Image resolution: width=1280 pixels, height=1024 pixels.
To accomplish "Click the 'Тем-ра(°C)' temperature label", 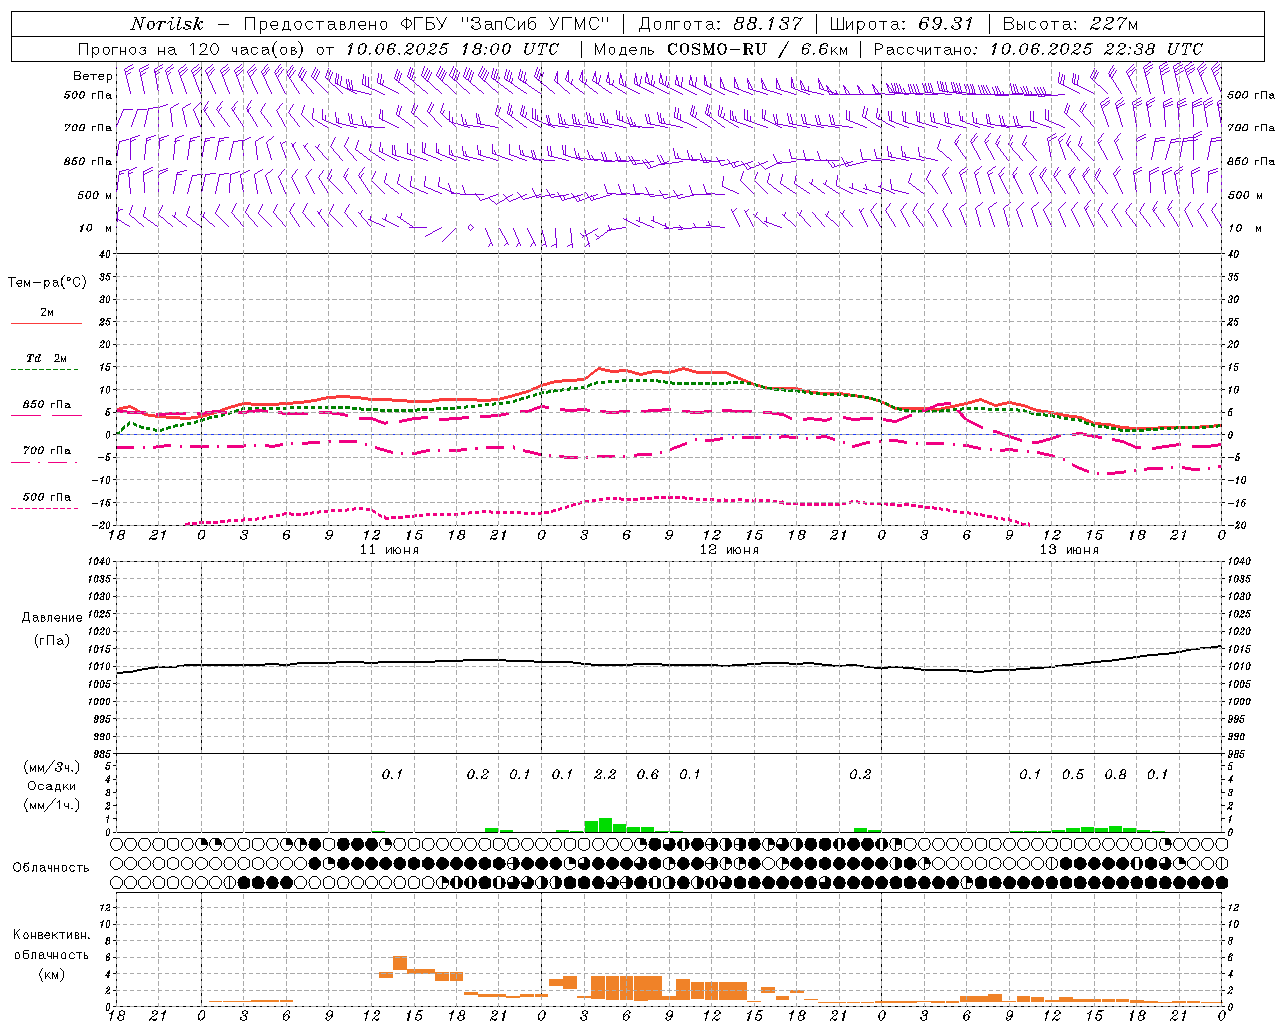I will pos(47,283).
